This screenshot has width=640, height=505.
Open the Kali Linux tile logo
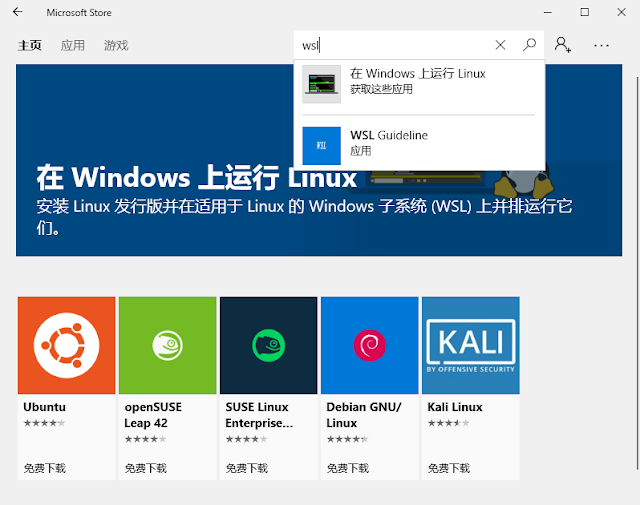471,345
